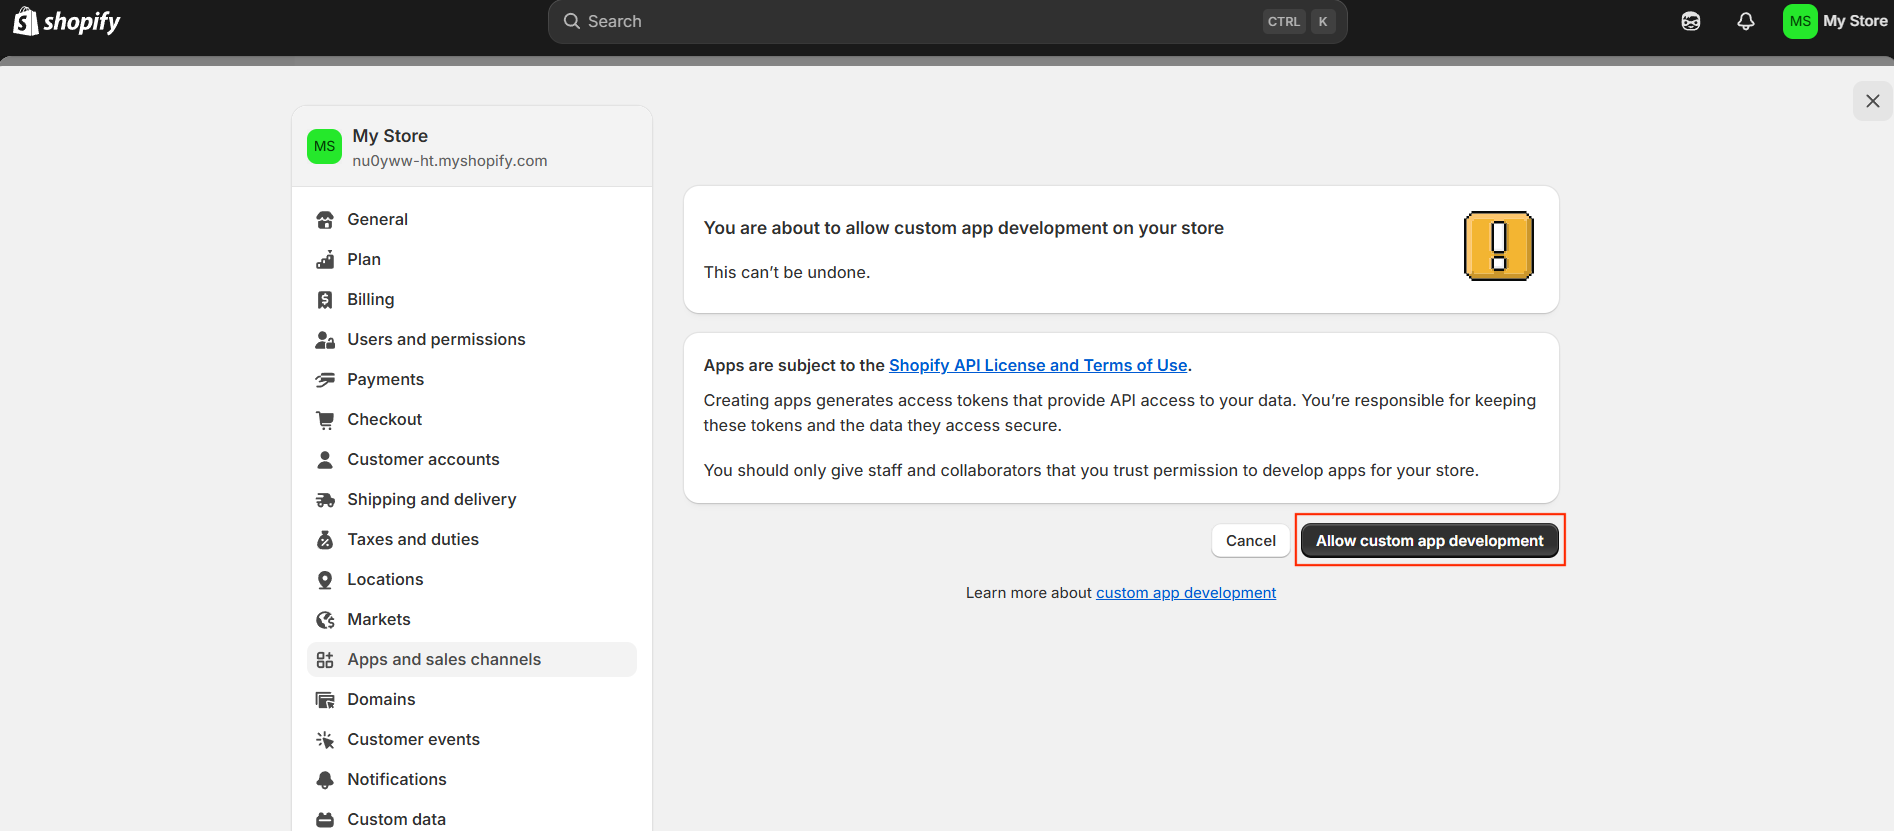This screenshot has height=831, width=1894.
Task: Open Customer accounts settings
Action: (472, 459)
